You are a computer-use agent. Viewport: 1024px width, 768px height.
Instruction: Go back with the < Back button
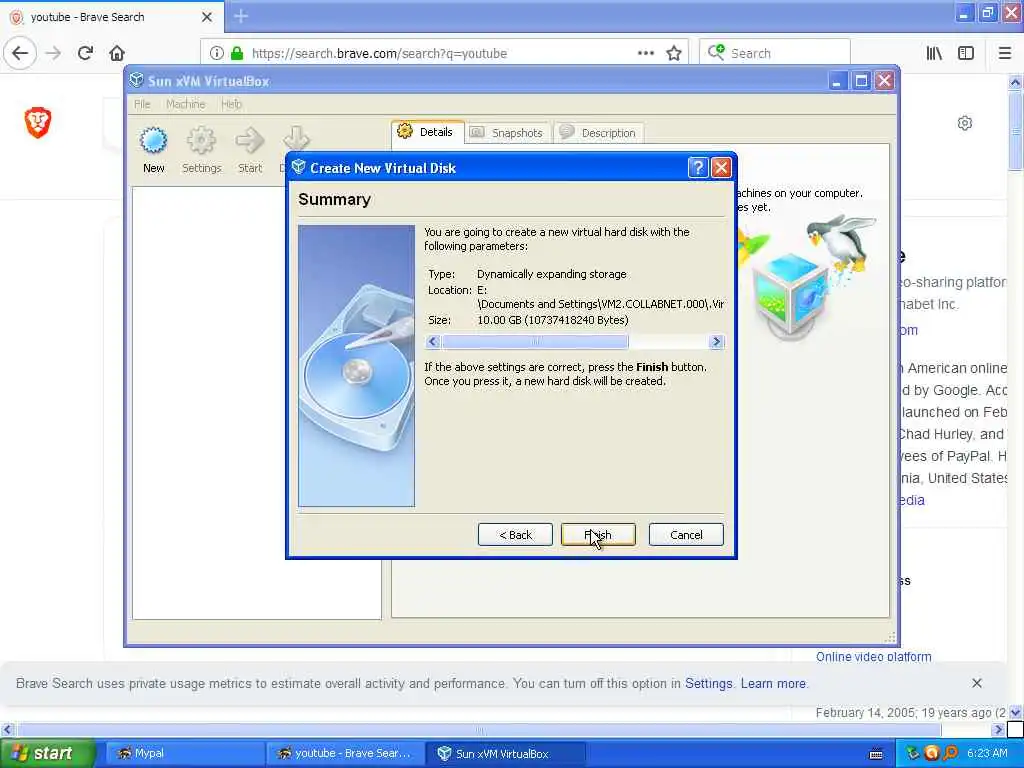point(515,535)
